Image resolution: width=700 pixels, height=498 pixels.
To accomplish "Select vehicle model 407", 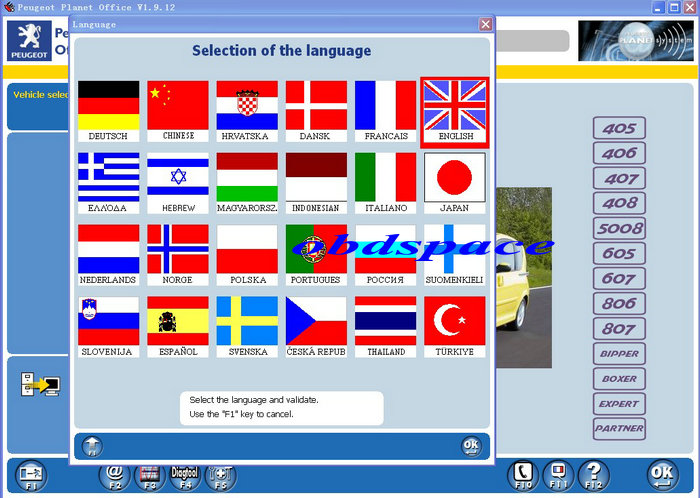I will pyautogui.click(x=619, y=178).
